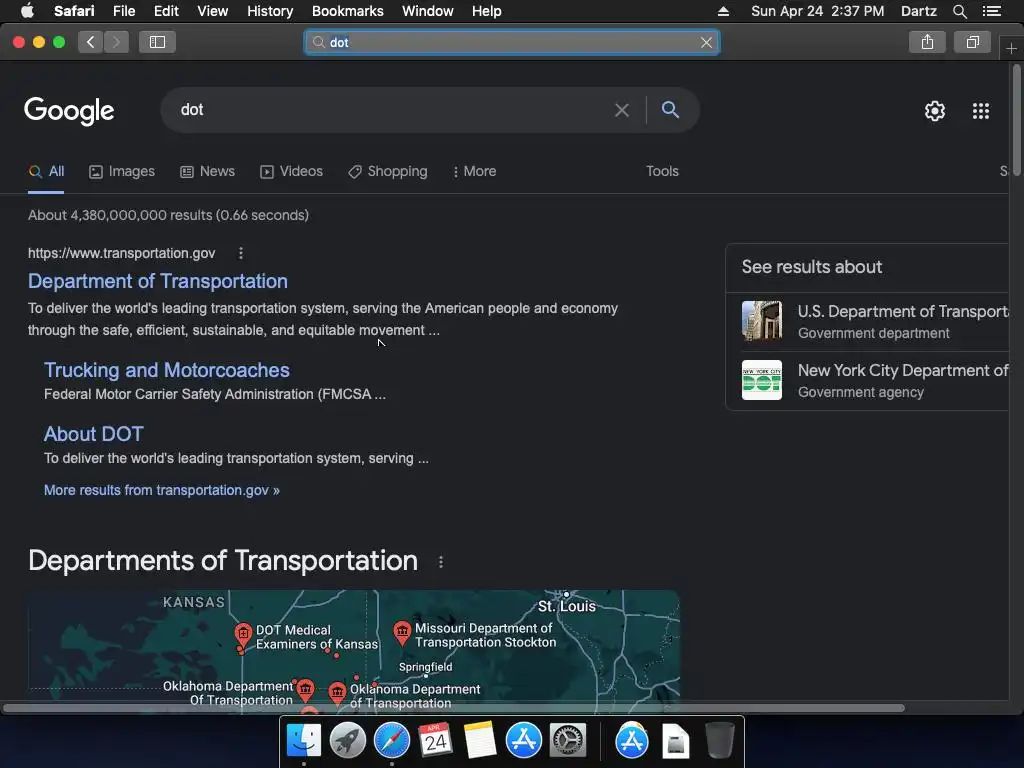Open the New York City DOT logo thumbnail

761,380
